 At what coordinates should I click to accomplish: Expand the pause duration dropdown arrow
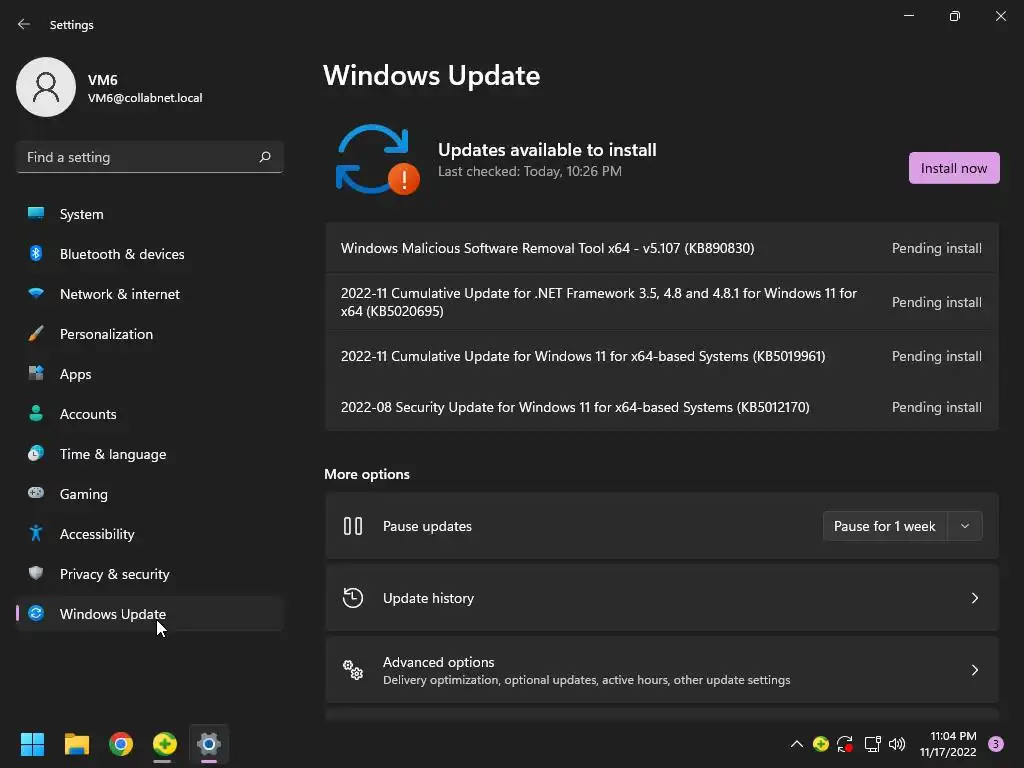click(965, 526)
